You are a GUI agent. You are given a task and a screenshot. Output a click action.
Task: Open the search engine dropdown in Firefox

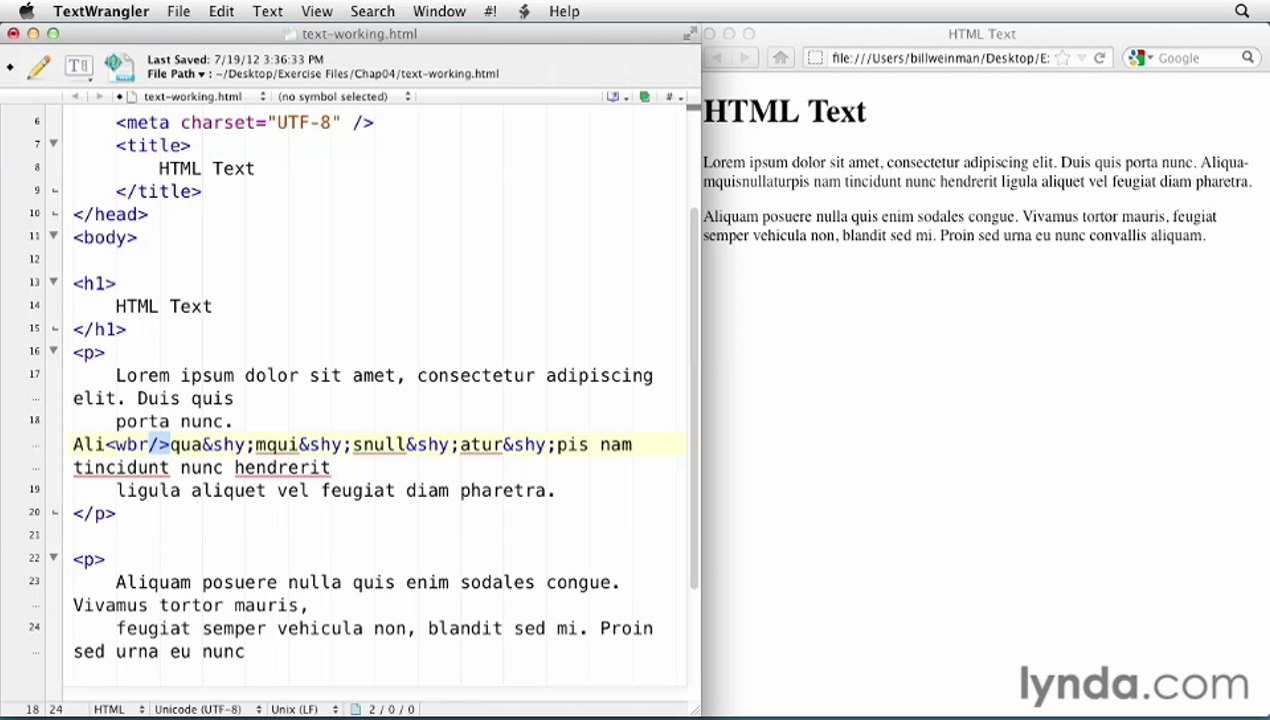[1141, 58]
